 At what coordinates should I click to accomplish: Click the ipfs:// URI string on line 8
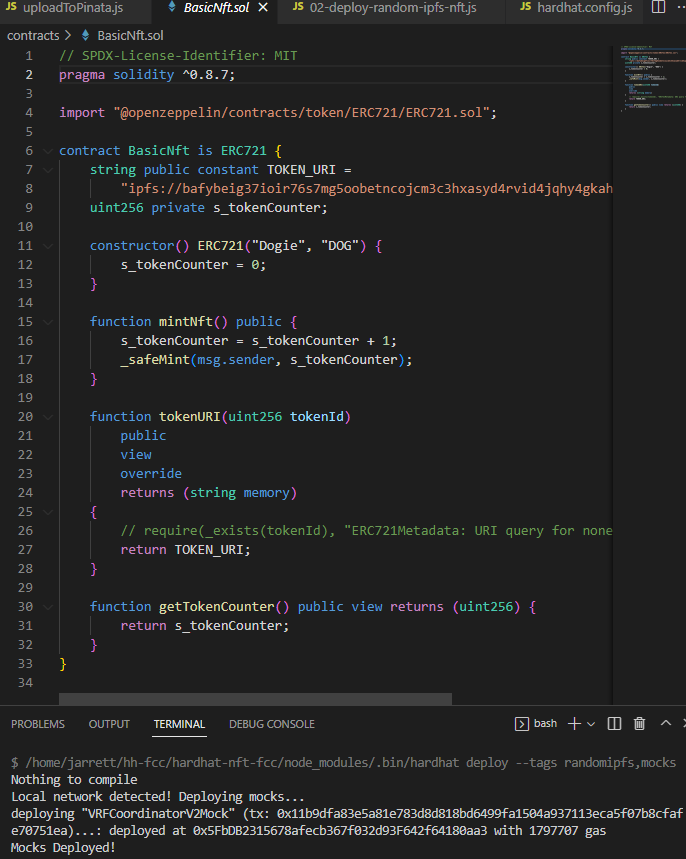click(367, 189)
